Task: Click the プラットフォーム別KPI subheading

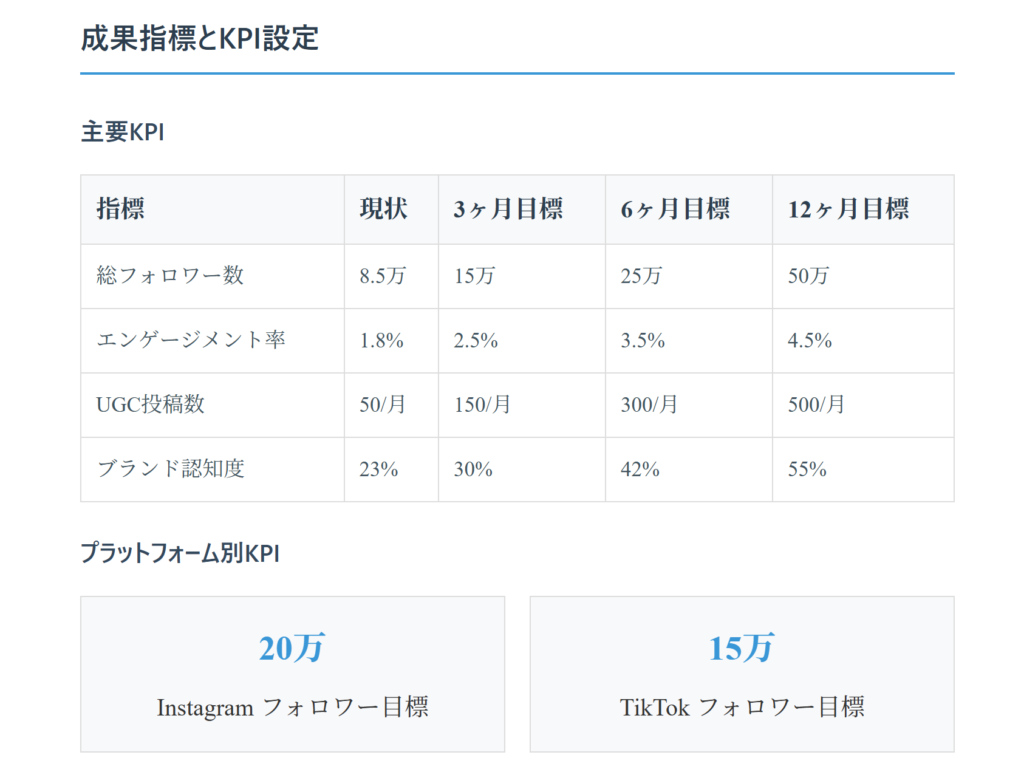Action: 180,553
